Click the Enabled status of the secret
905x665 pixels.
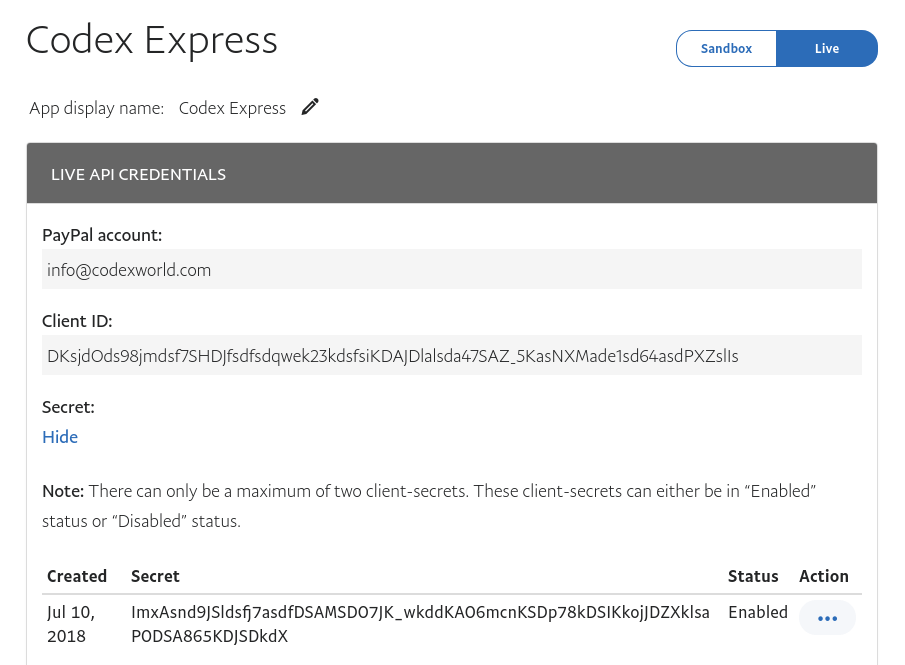click(x=758, y=612)
